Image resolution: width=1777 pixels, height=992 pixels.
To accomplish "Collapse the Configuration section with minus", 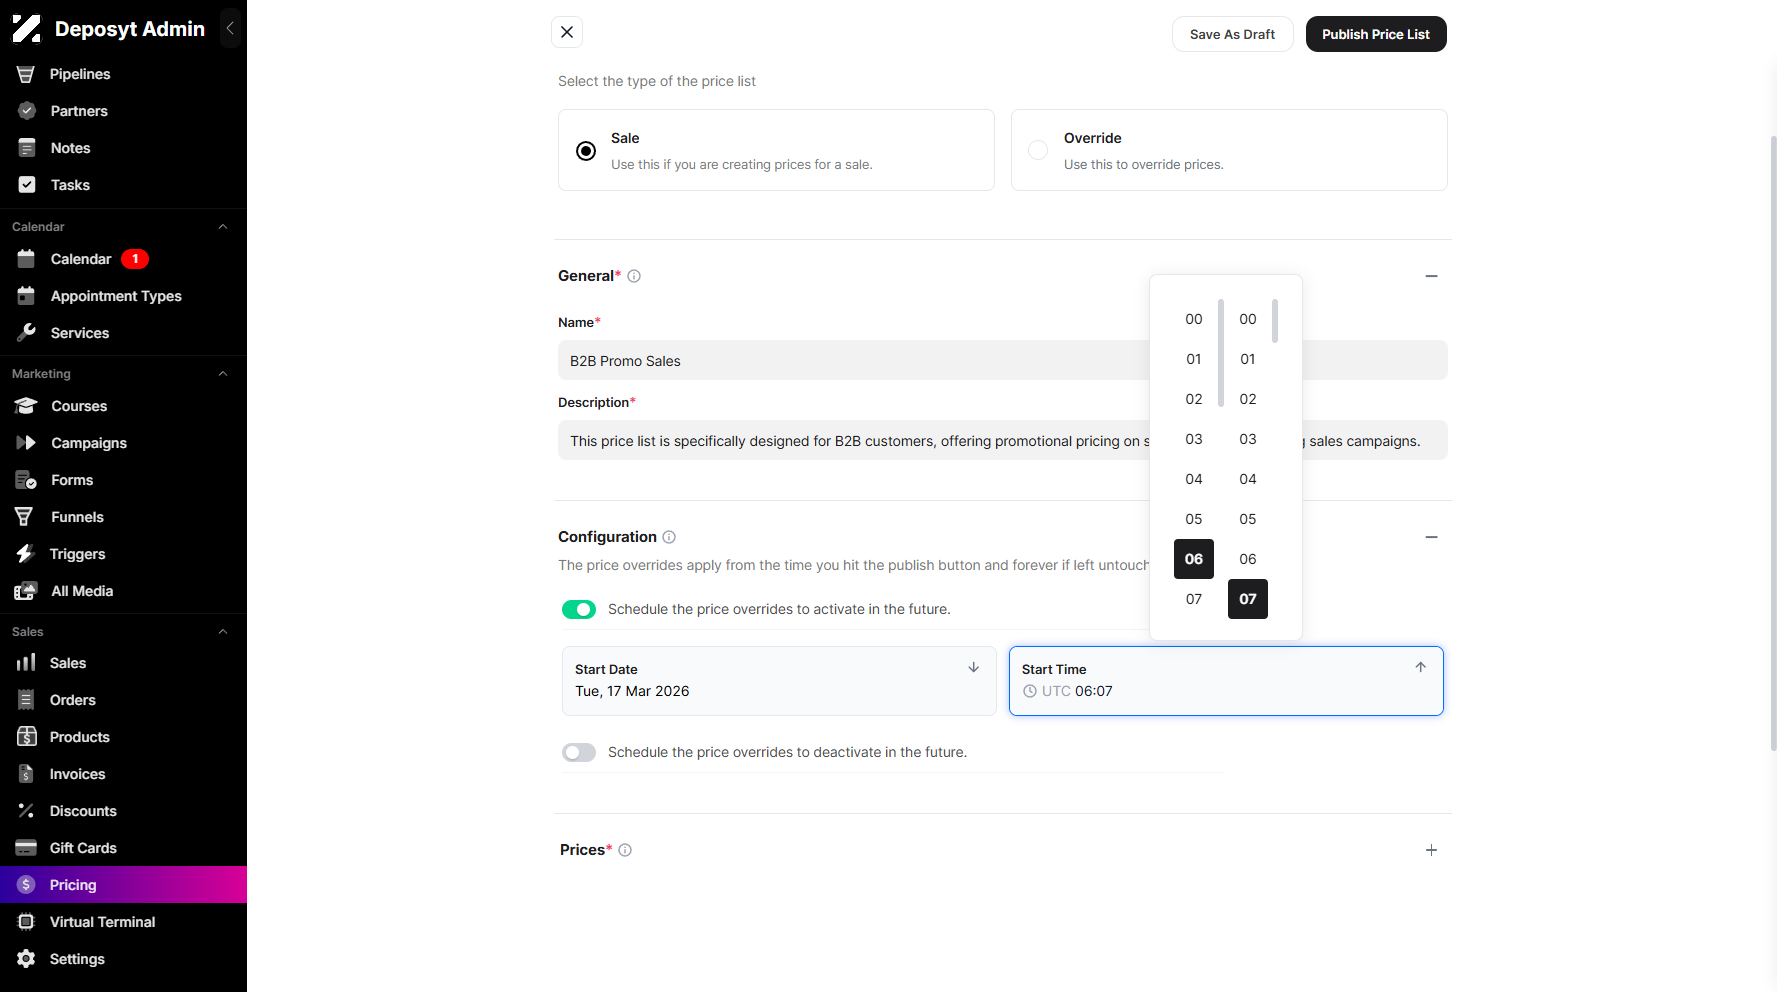I will tap(1431, 537).
